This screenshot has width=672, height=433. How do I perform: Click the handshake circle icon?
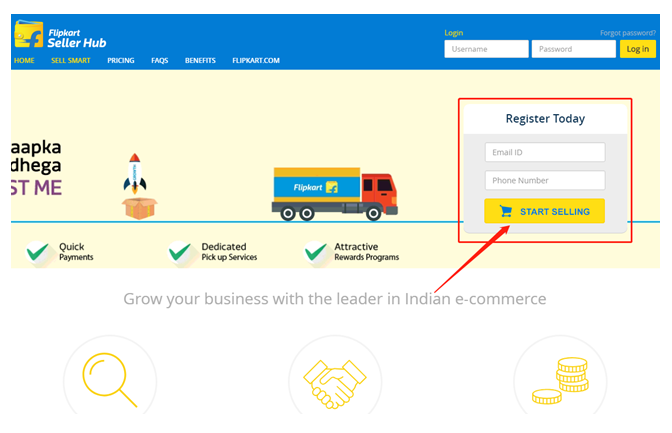[335, 379]
